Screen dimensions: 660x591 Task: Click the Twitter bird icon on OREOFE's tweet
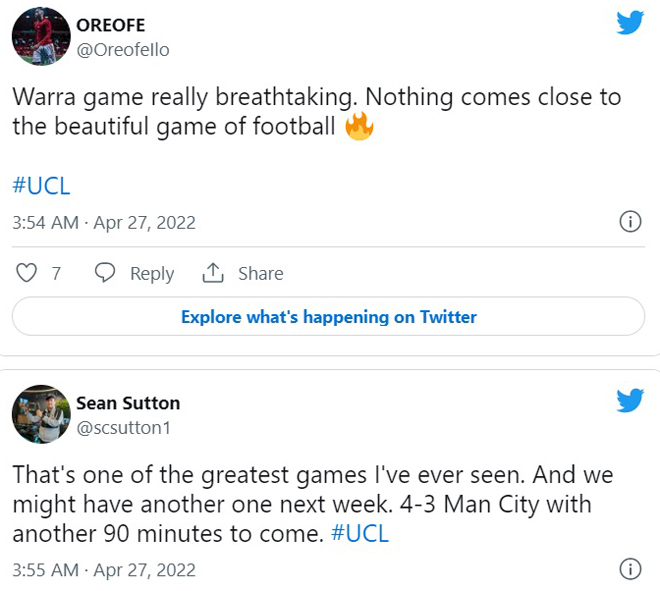click(630, 22)
